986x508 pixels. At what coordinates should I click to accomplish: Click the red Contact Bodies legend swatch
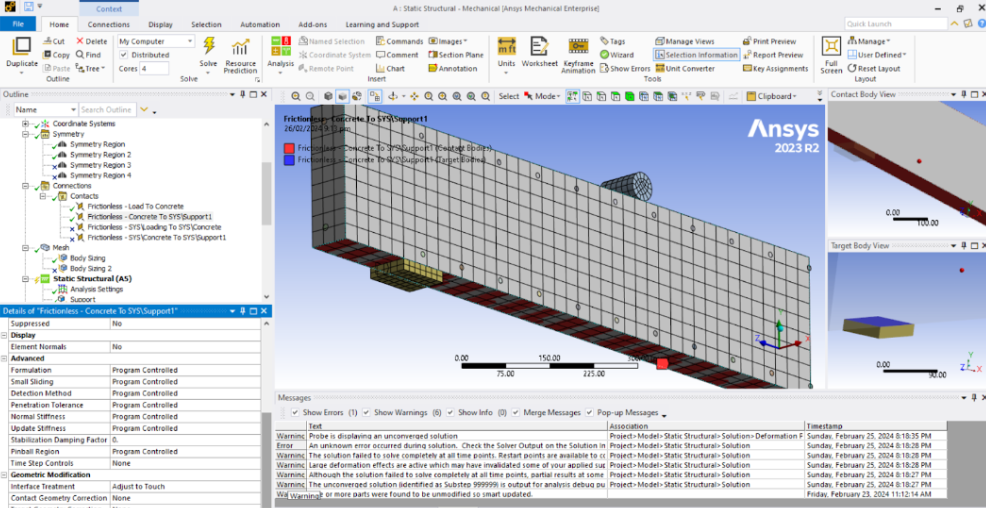pos(289,148)
